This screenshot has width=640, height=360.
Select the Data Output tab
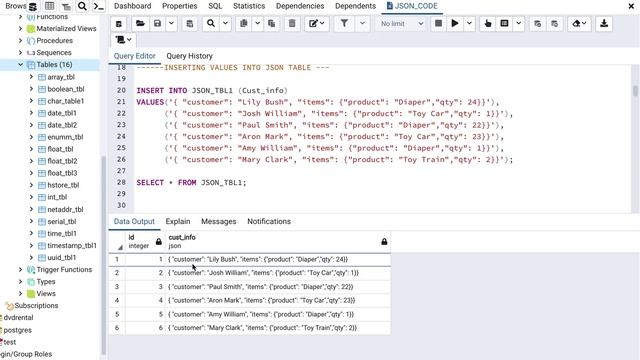click(134, 221)
